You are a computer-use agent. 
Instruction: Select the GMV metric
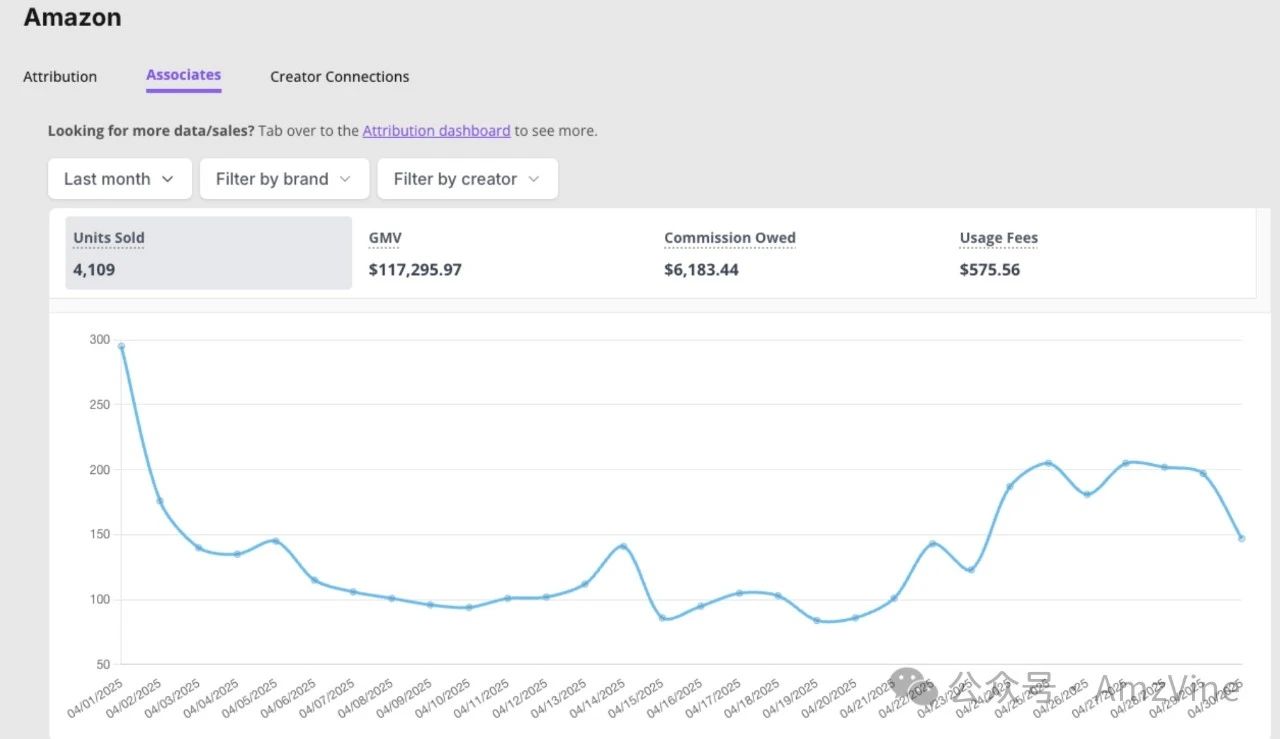coord(415,253)
